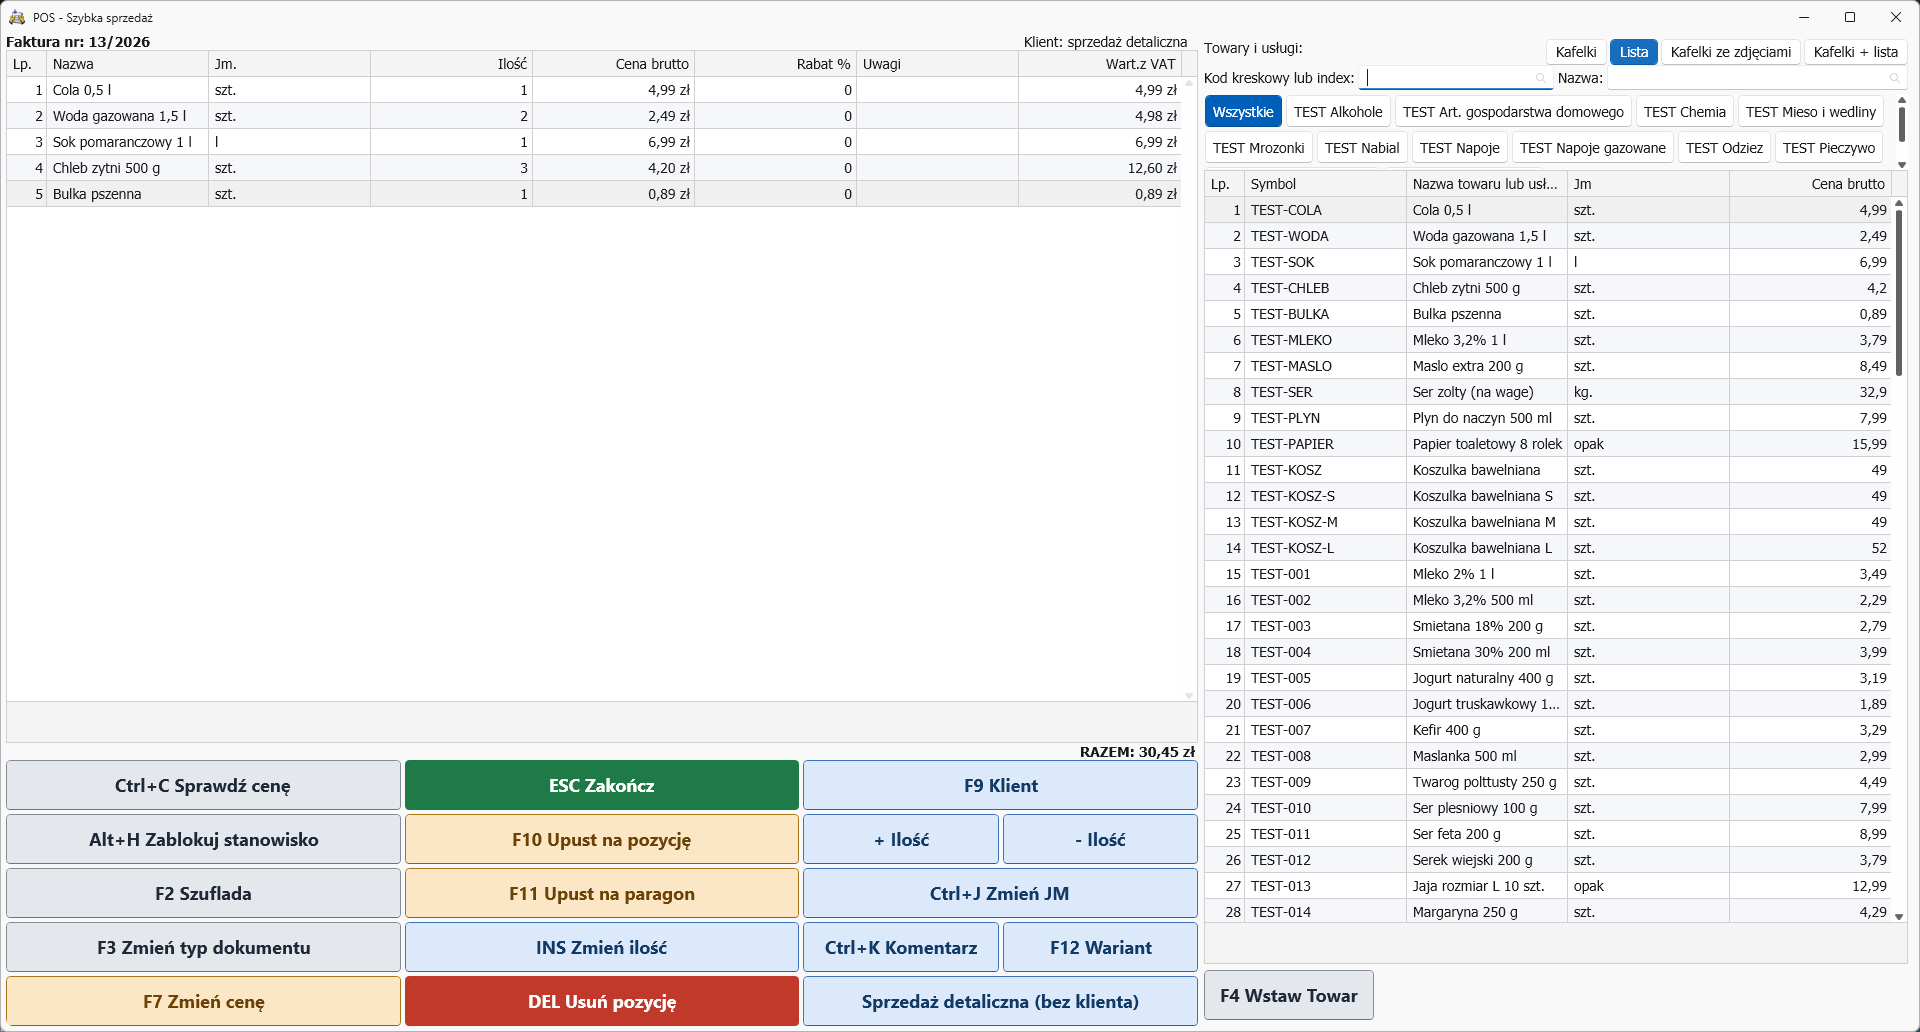This screenshot has height=1032, width=1920.
Task: Click the product list vertical scrollbar
Action: 1899,560
